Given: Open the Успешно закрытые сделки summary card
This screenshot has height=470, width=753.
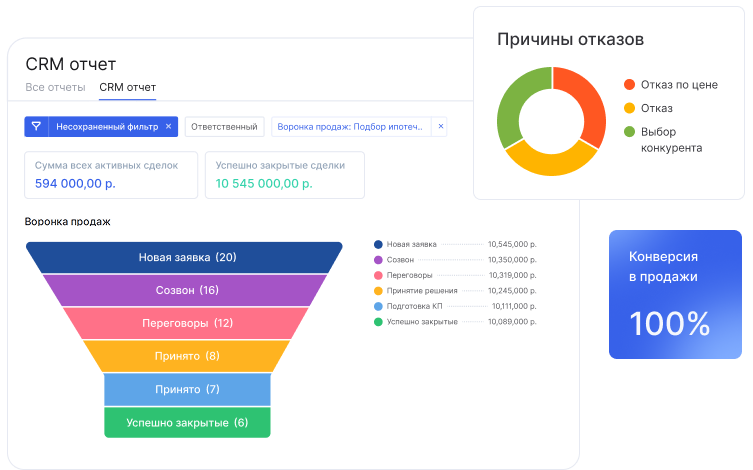Looking at the screenshot, I should coord(284,175).
